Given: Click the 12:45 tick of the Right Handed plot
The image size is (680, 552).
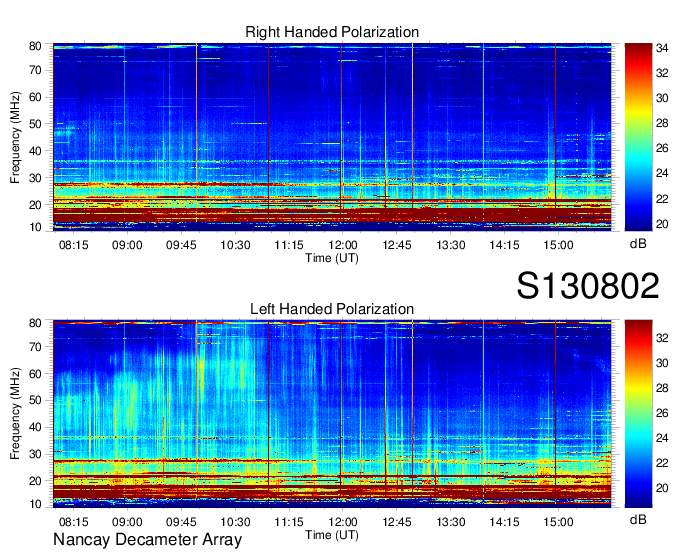Looking at the screenshot, I should 396,245.
